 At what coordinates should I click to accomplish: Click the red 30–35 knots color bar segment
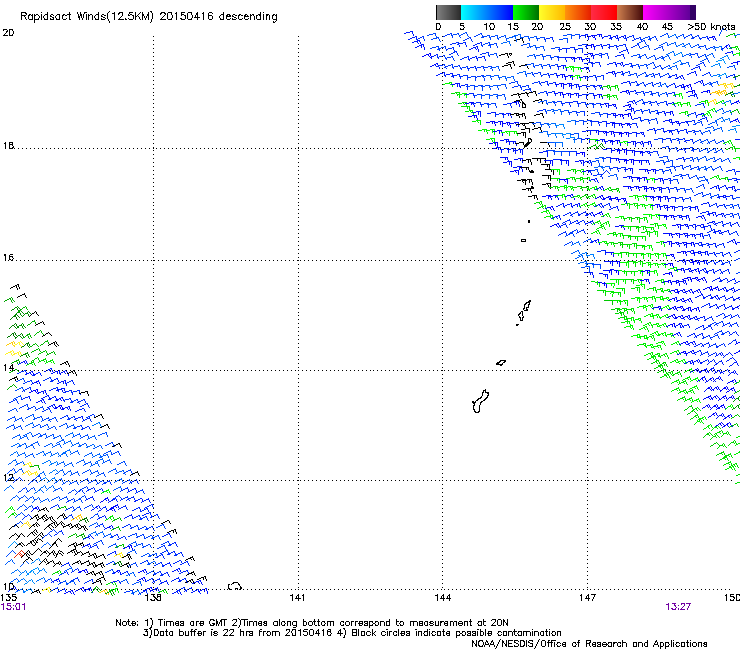(x=604, y=12)
